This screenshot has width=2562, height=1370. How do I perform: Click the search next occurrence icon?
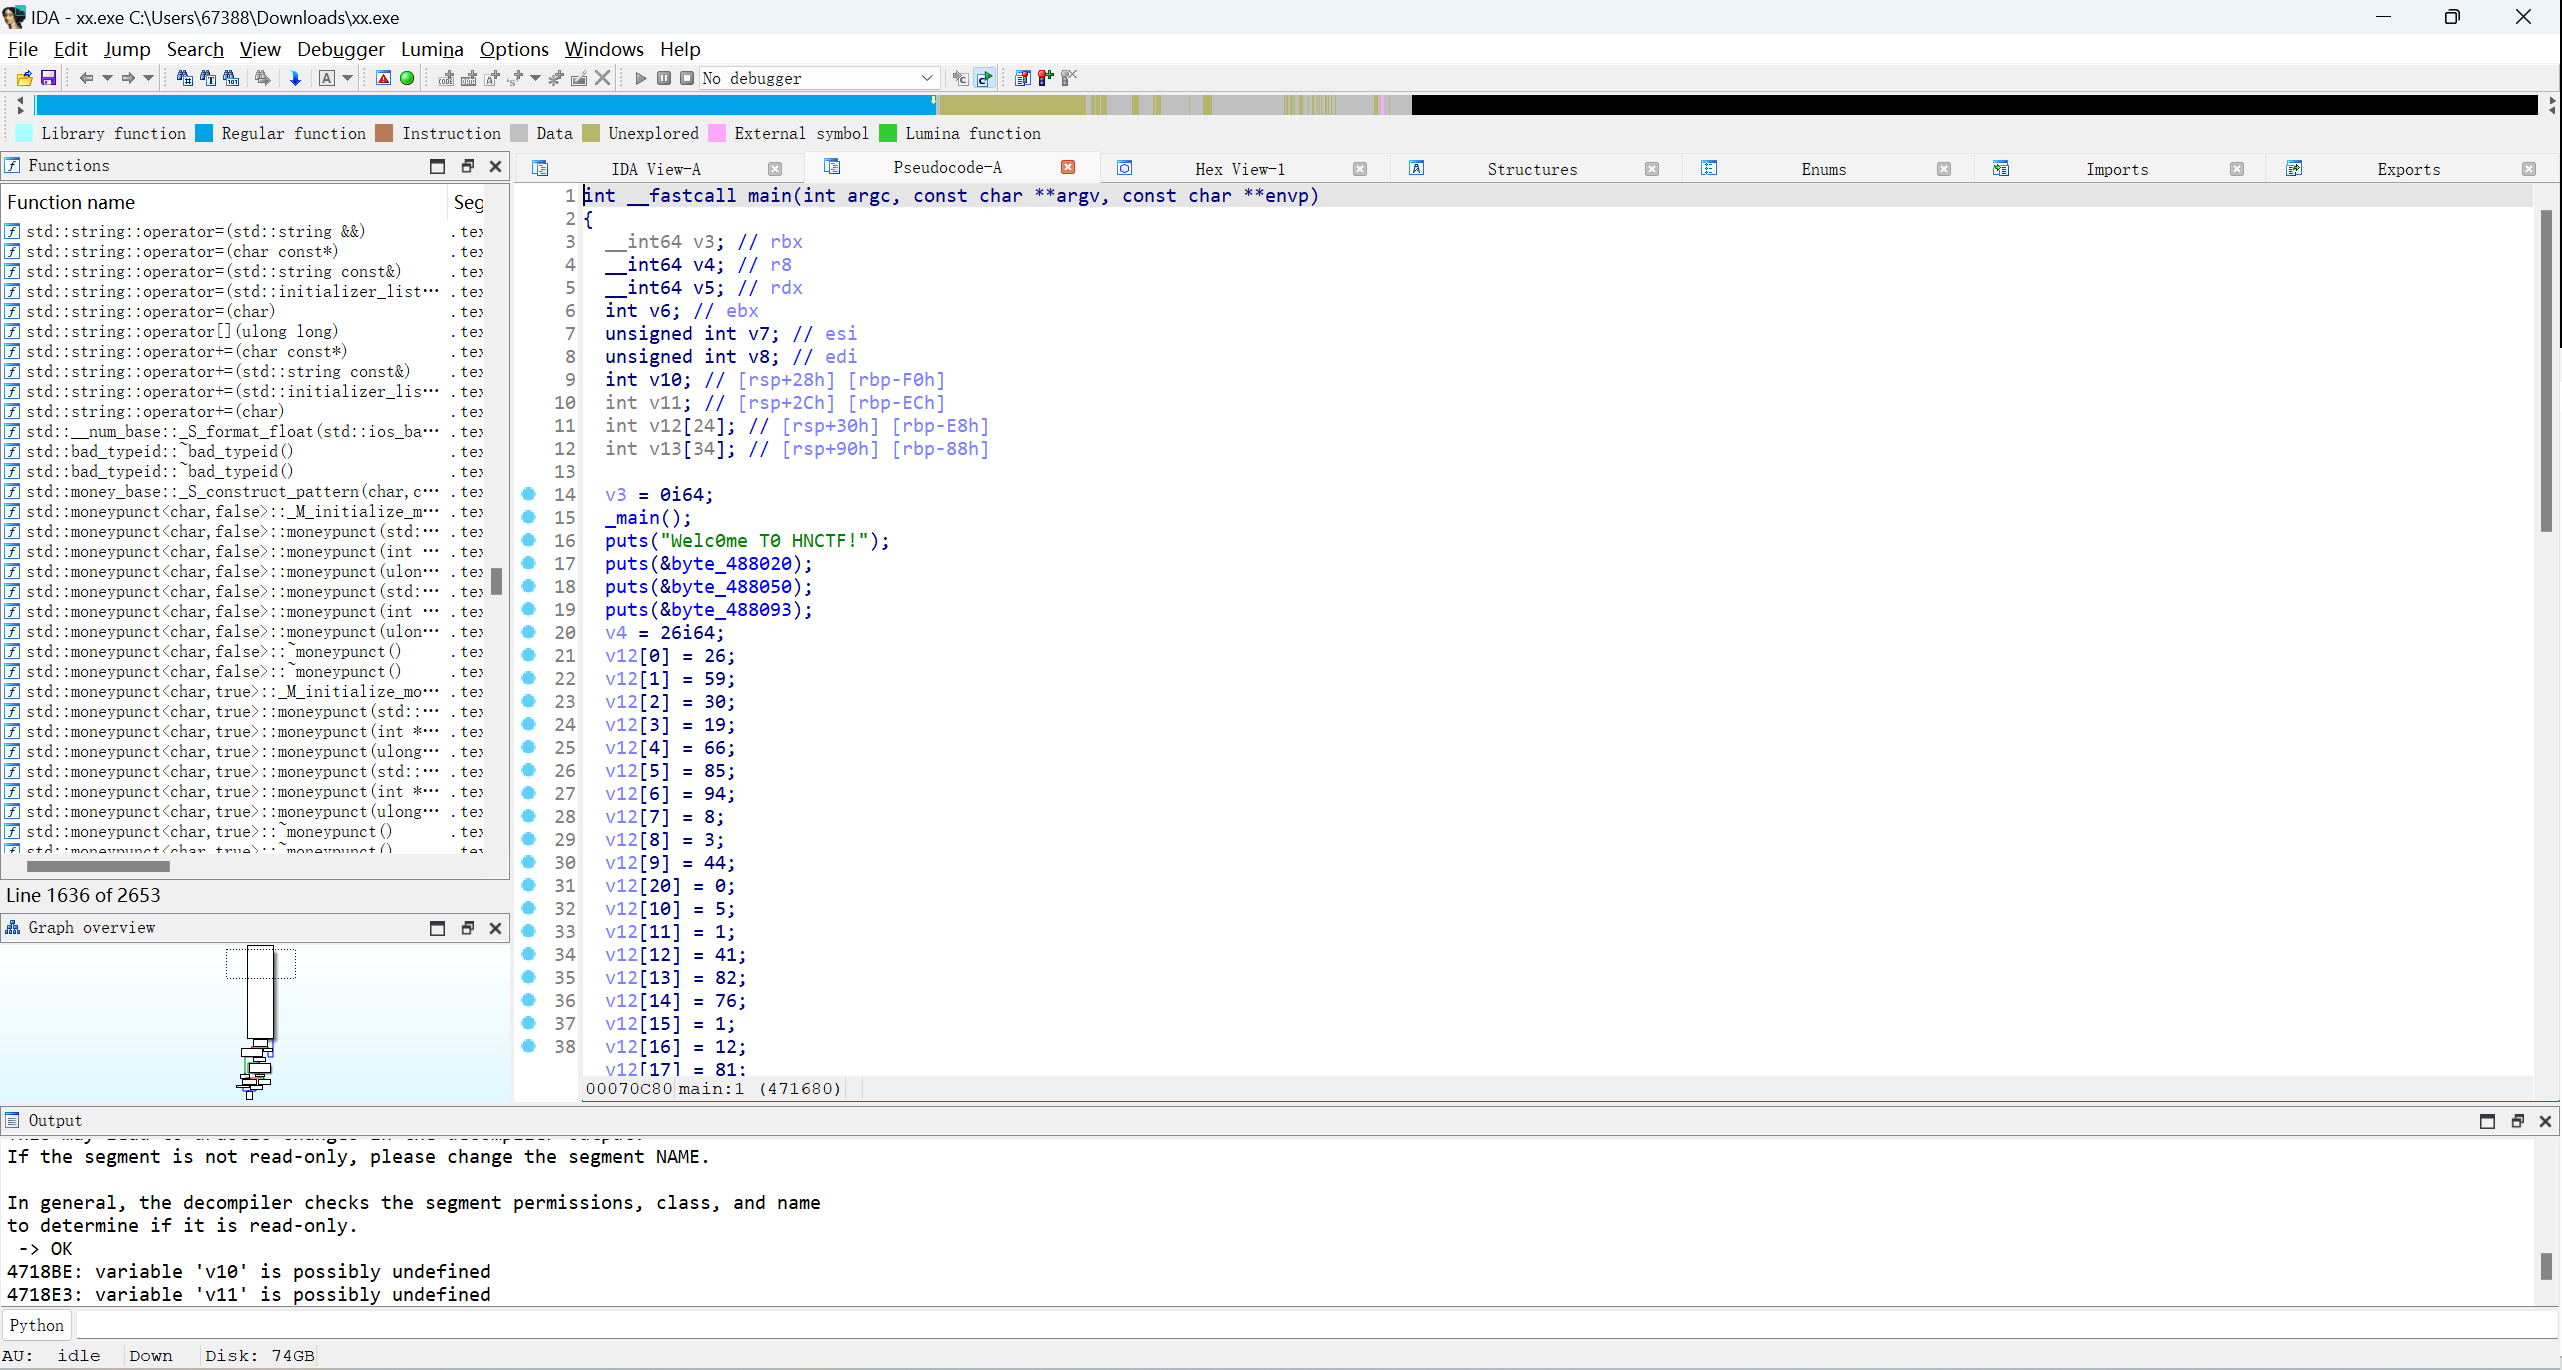[x=263, y=78]
